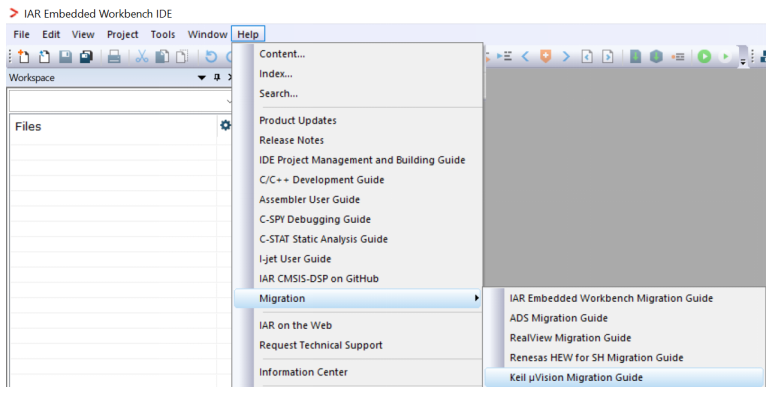Click the Save All toolbar icon
This screenshot has width=772, height=400.
[87, 57]
